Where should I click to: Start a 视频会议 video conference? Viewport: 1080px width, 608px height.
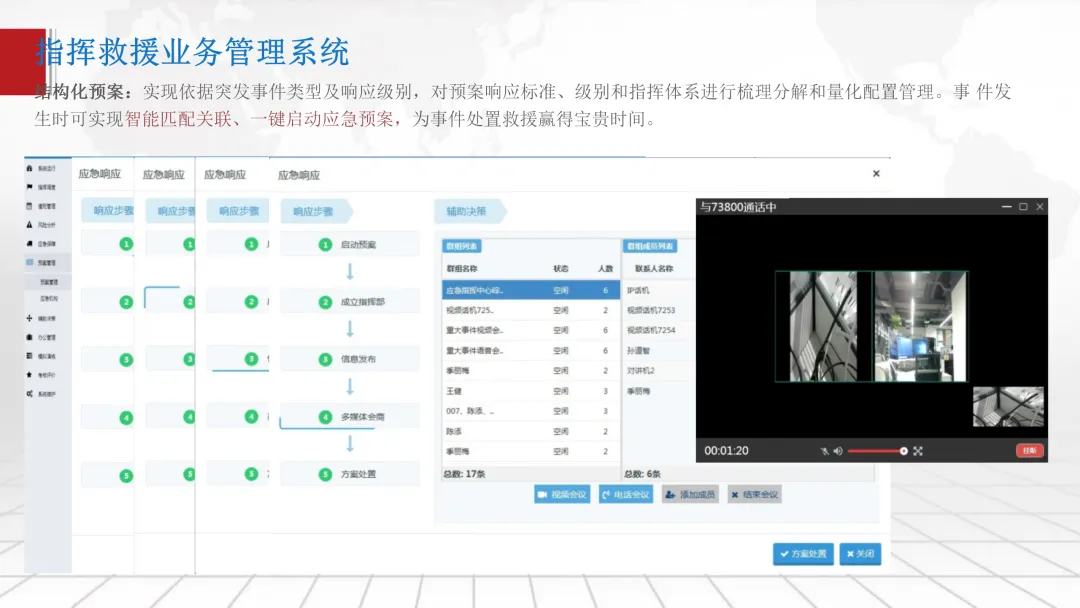562,494
